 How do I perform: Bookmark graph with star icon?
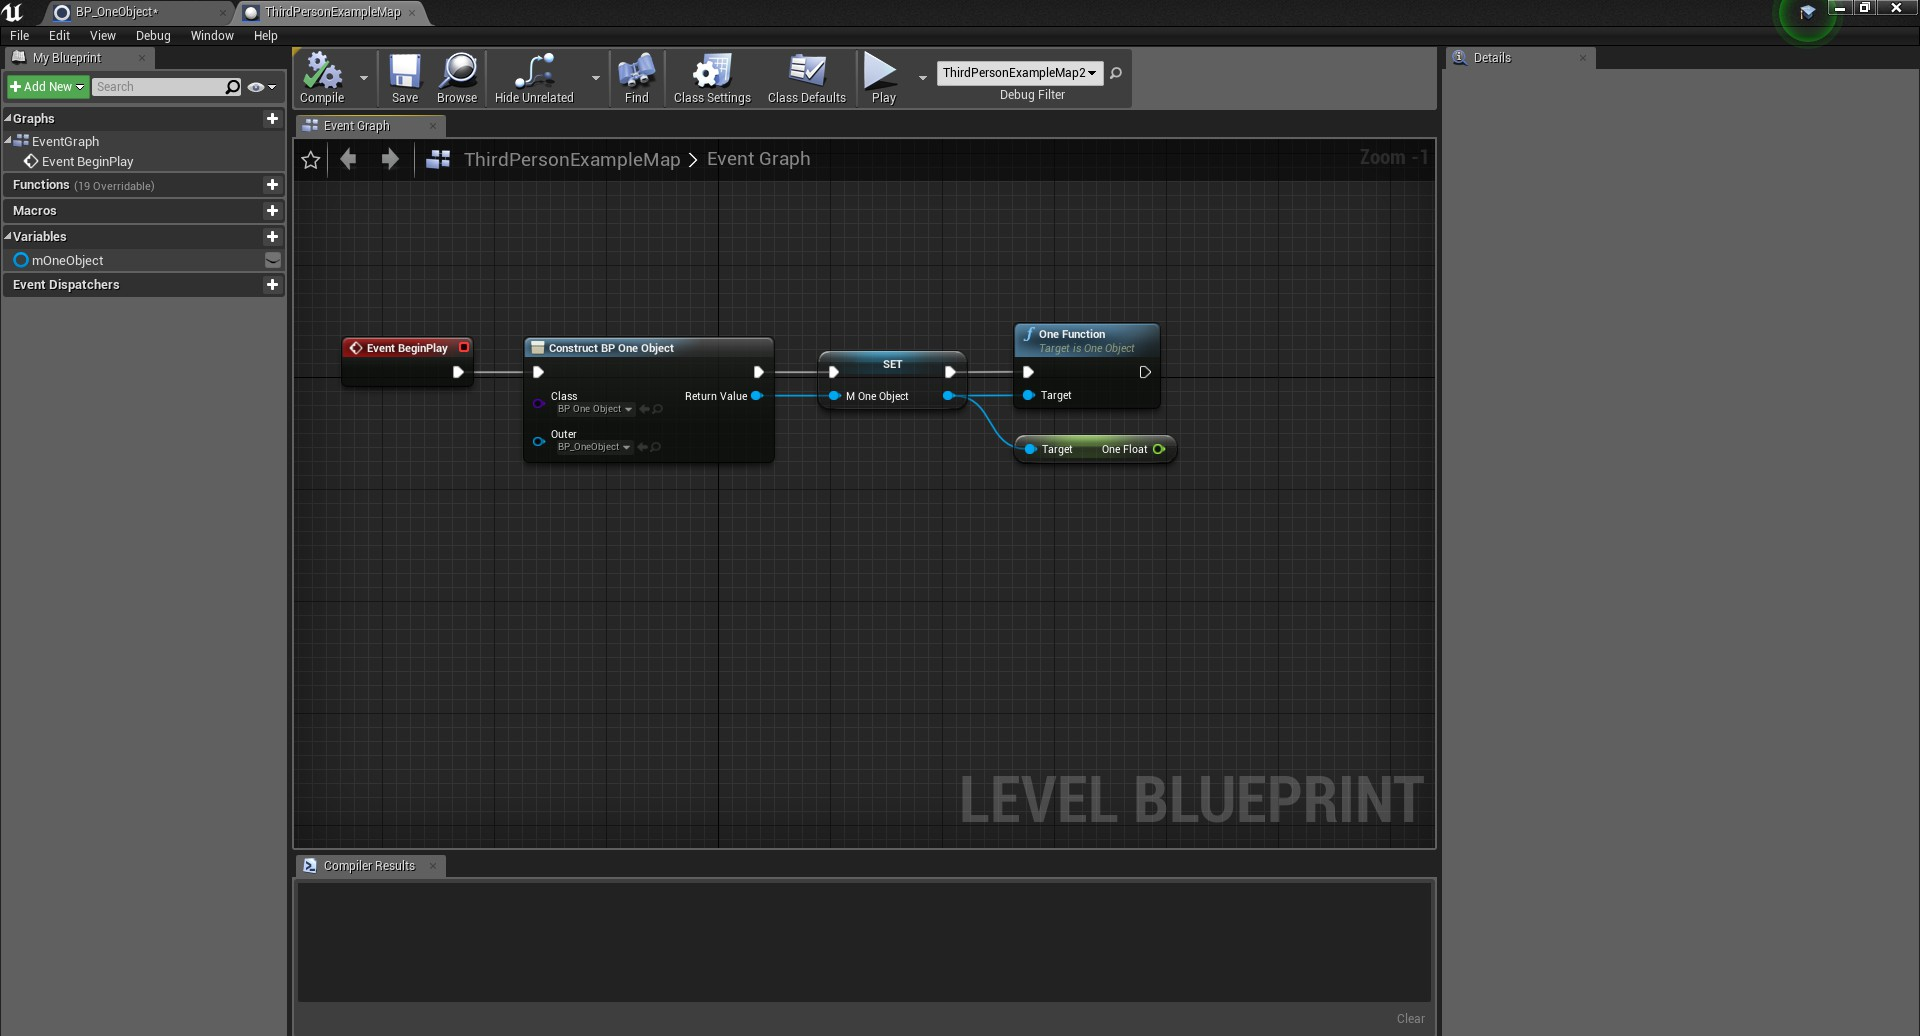[311, 160]
